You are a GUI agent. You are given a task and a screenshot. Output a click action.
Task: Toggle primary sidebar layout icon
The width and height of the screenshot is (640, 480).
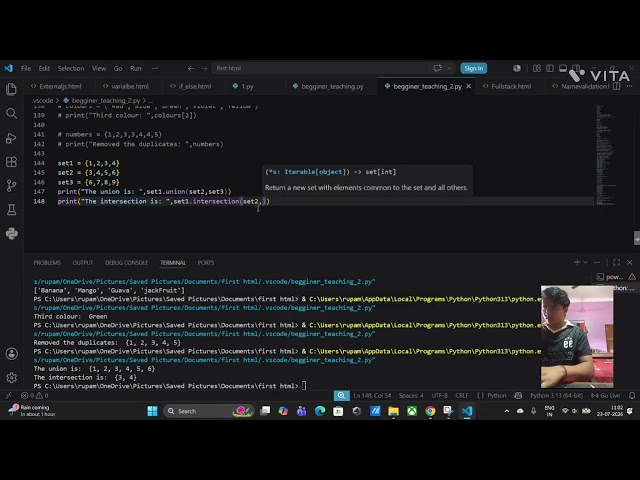tap(550, 68)
